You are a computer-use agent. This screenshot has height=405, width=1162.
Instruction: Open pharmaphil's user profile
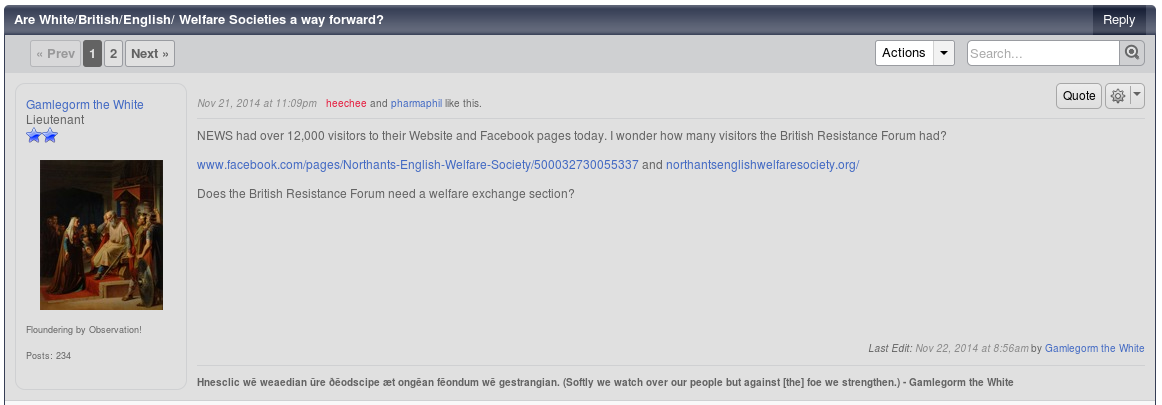click(x=416, y=104)
